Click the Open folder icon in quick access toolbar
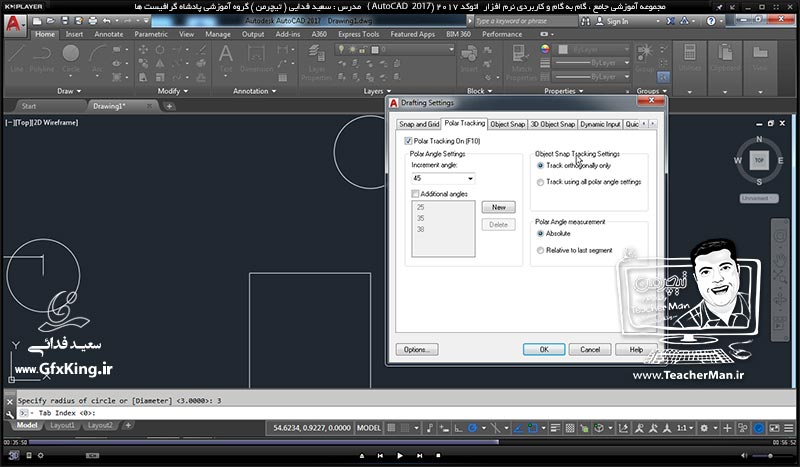The height and width of the screenshot is (467, 800). point(51,21)
